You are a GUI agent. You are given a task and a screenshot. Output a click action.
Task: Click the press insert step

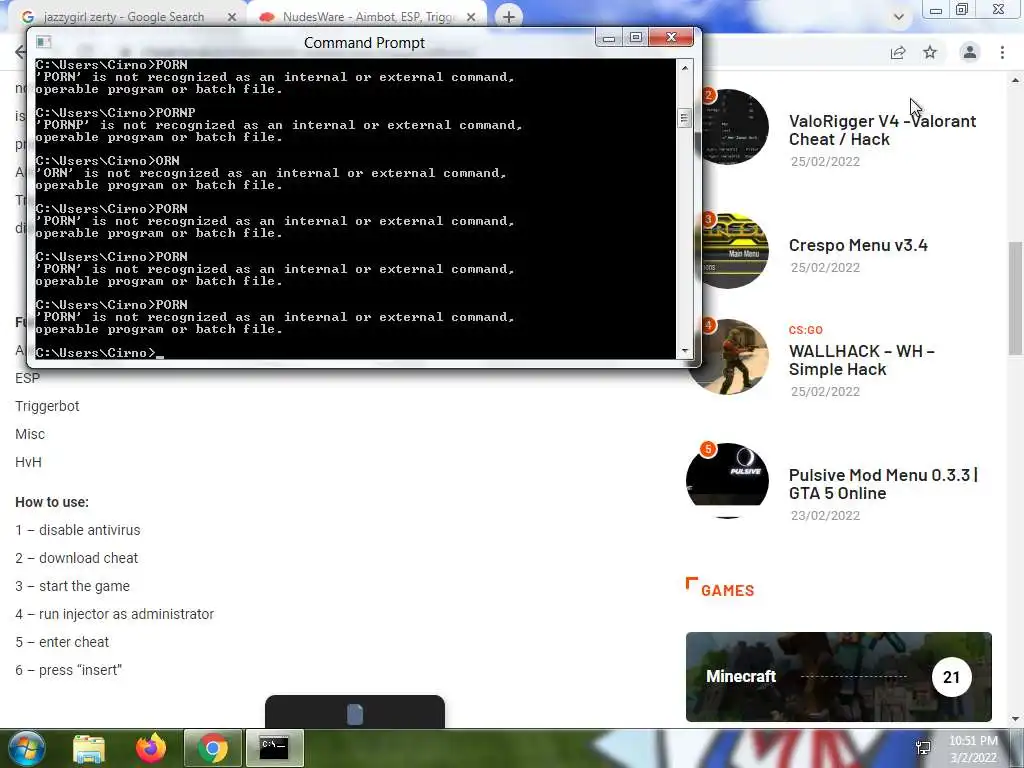click(69, 671)
